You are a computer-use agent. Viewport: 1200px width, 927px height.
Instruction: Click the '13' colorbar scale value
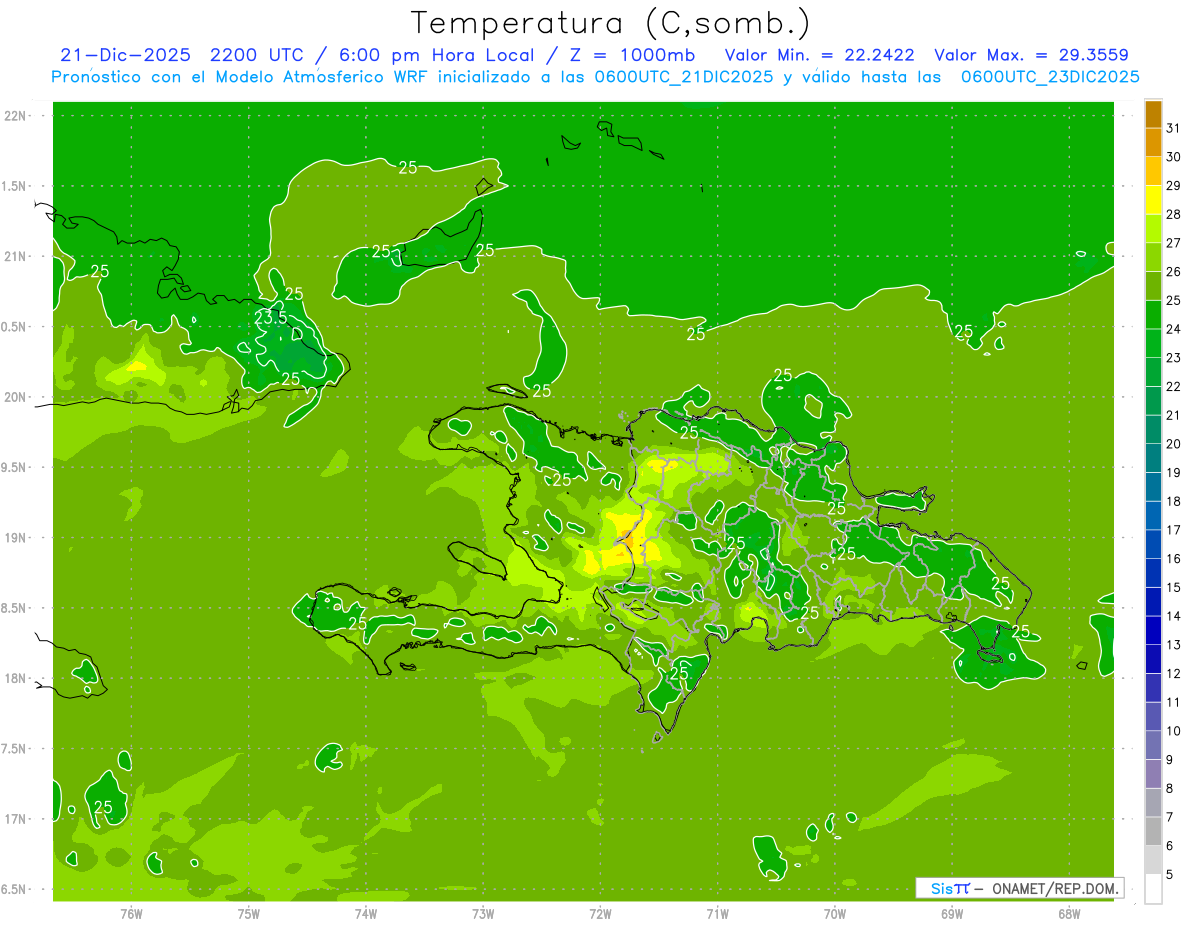1173,645
